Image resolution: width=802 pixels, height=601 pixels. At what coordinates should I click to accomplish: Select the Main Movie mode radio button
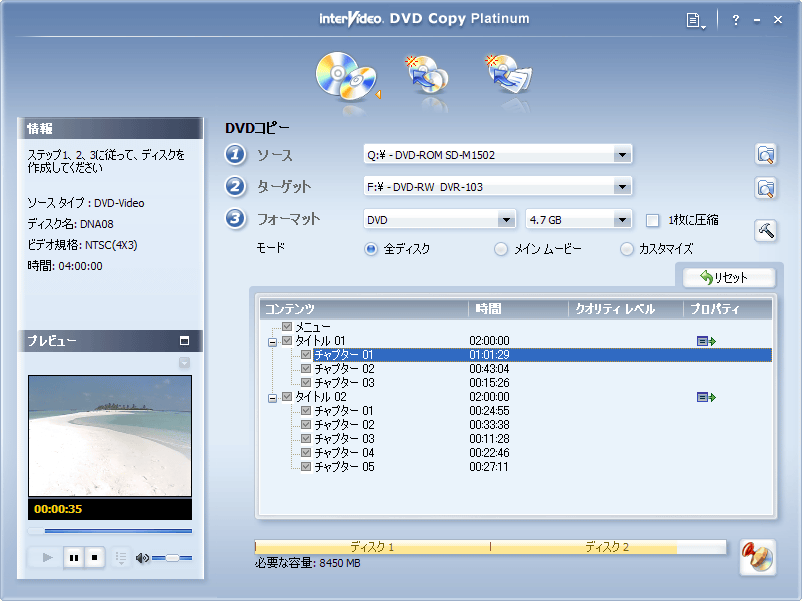click(501, 249)
